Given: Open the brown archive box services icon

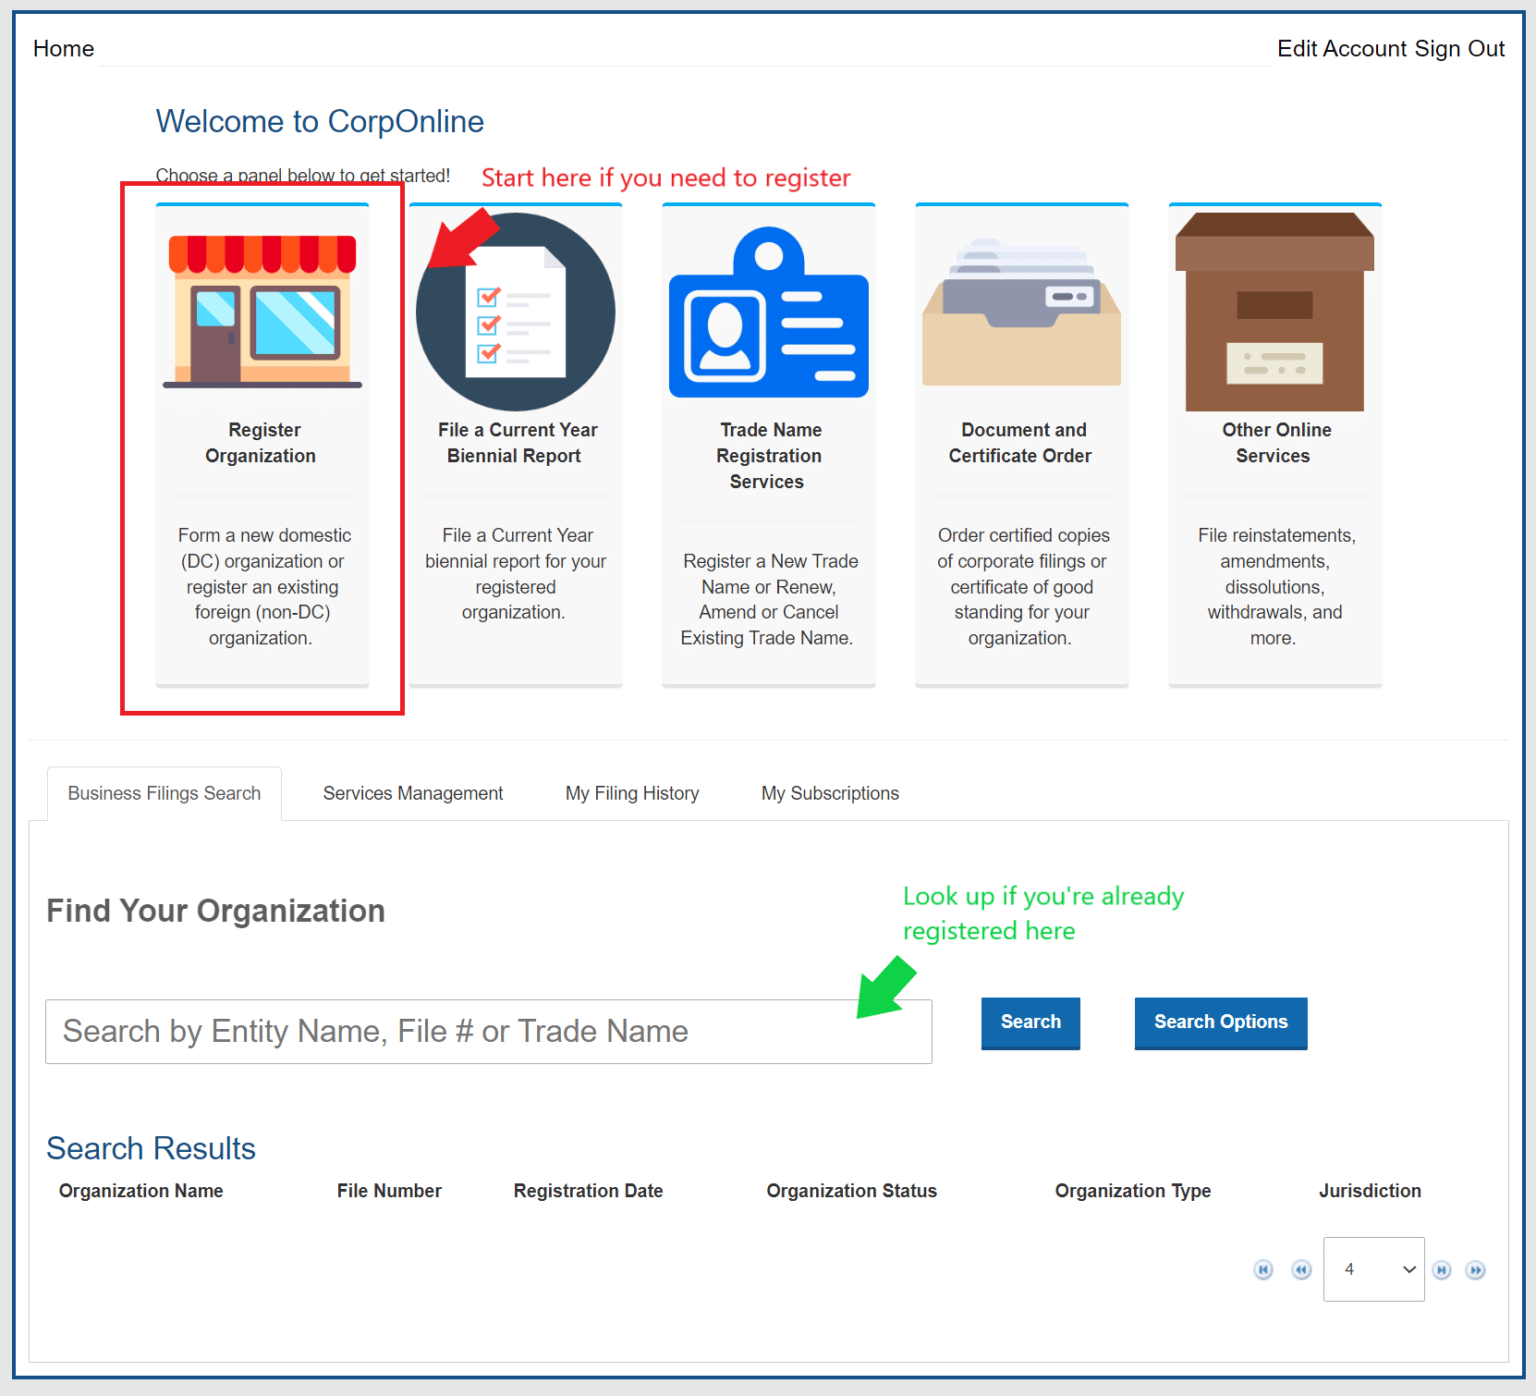Looking at the screenshot, I should click(x=1275, y=311).
